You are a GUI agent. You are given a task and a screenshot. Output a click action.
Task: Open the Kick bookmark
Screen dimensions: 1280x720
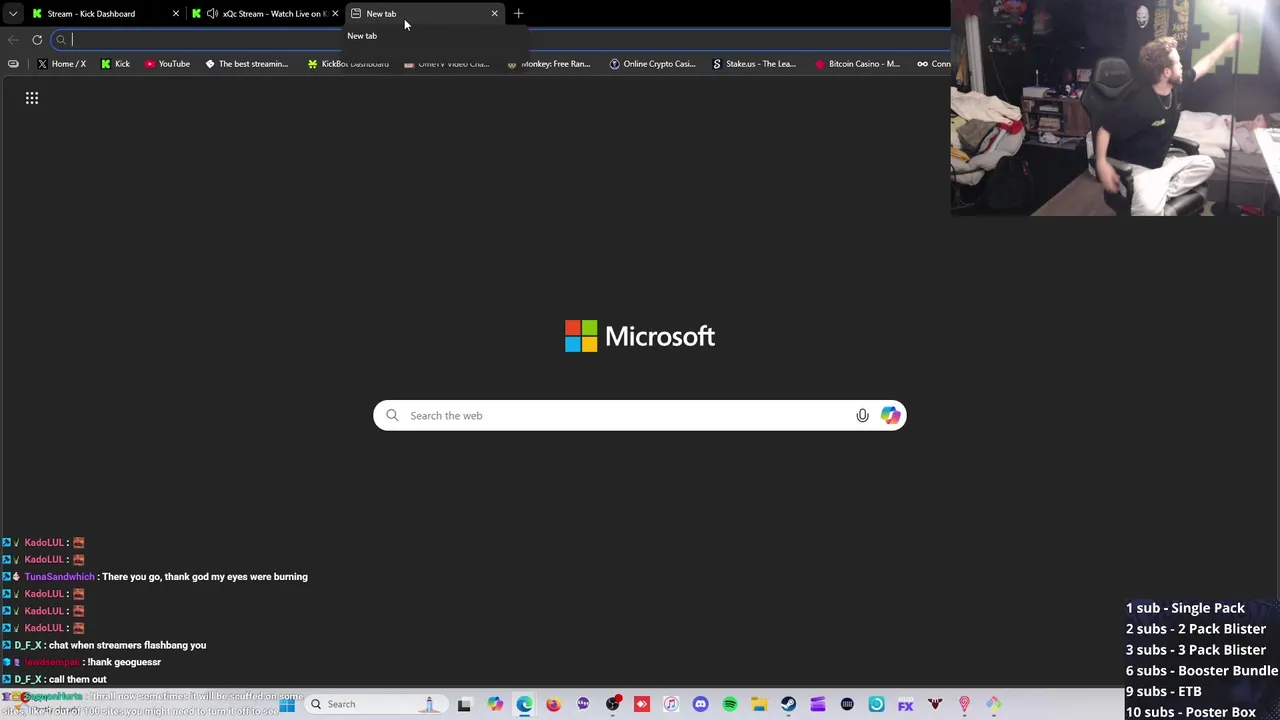[115, 64]
